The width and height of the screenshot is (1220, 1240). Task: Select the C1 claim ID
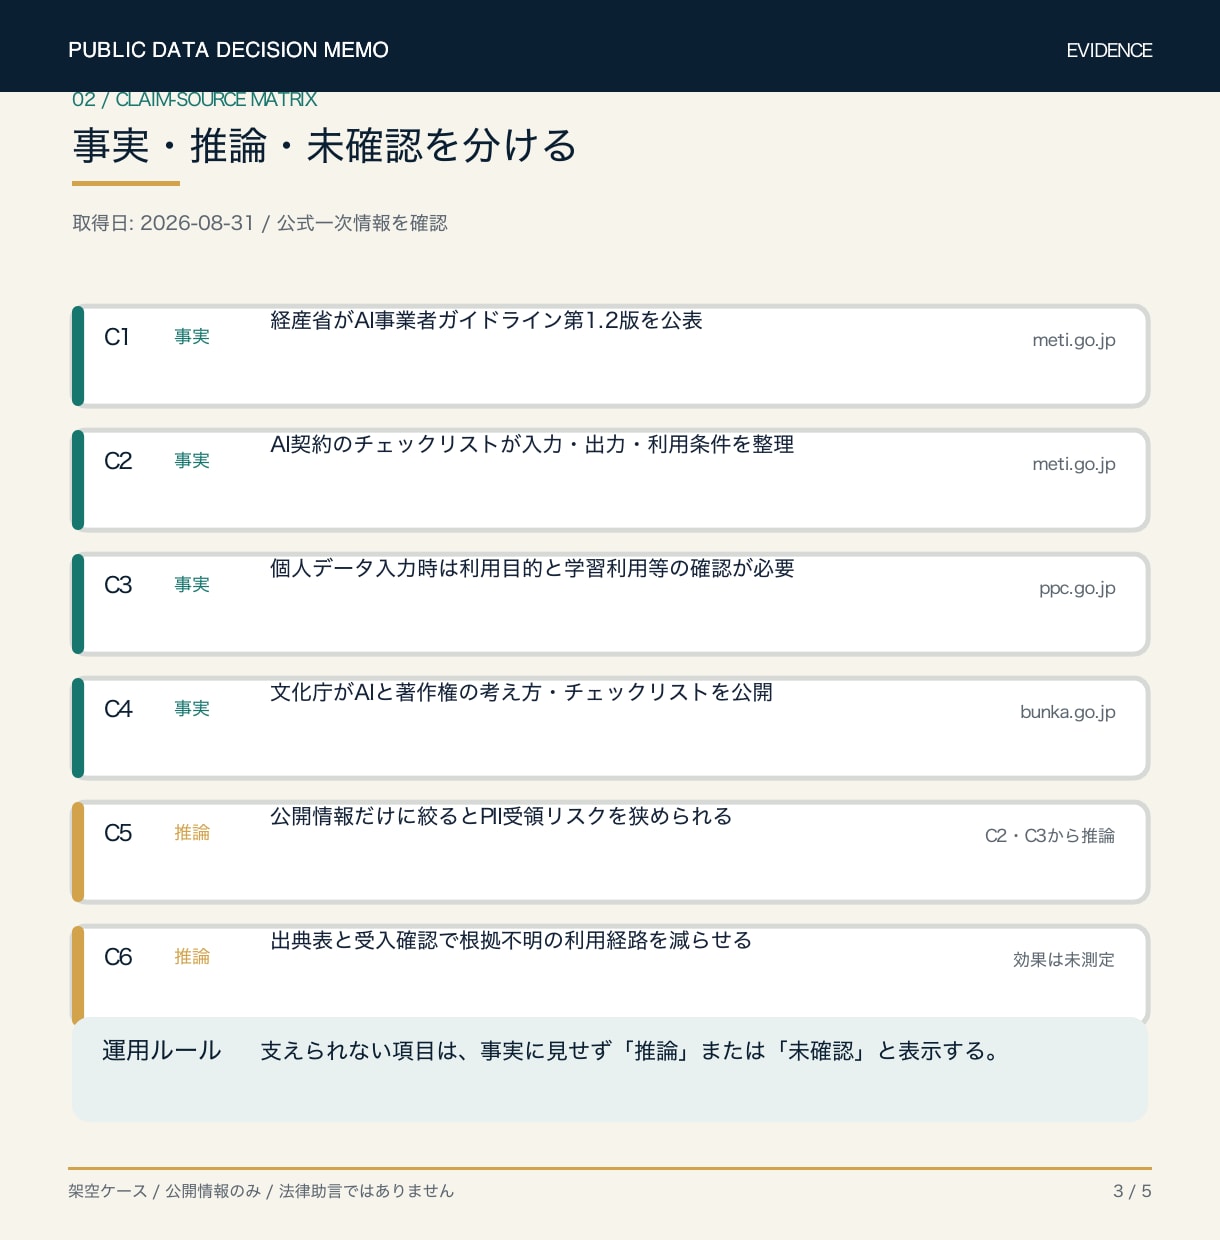coord(117,337)
